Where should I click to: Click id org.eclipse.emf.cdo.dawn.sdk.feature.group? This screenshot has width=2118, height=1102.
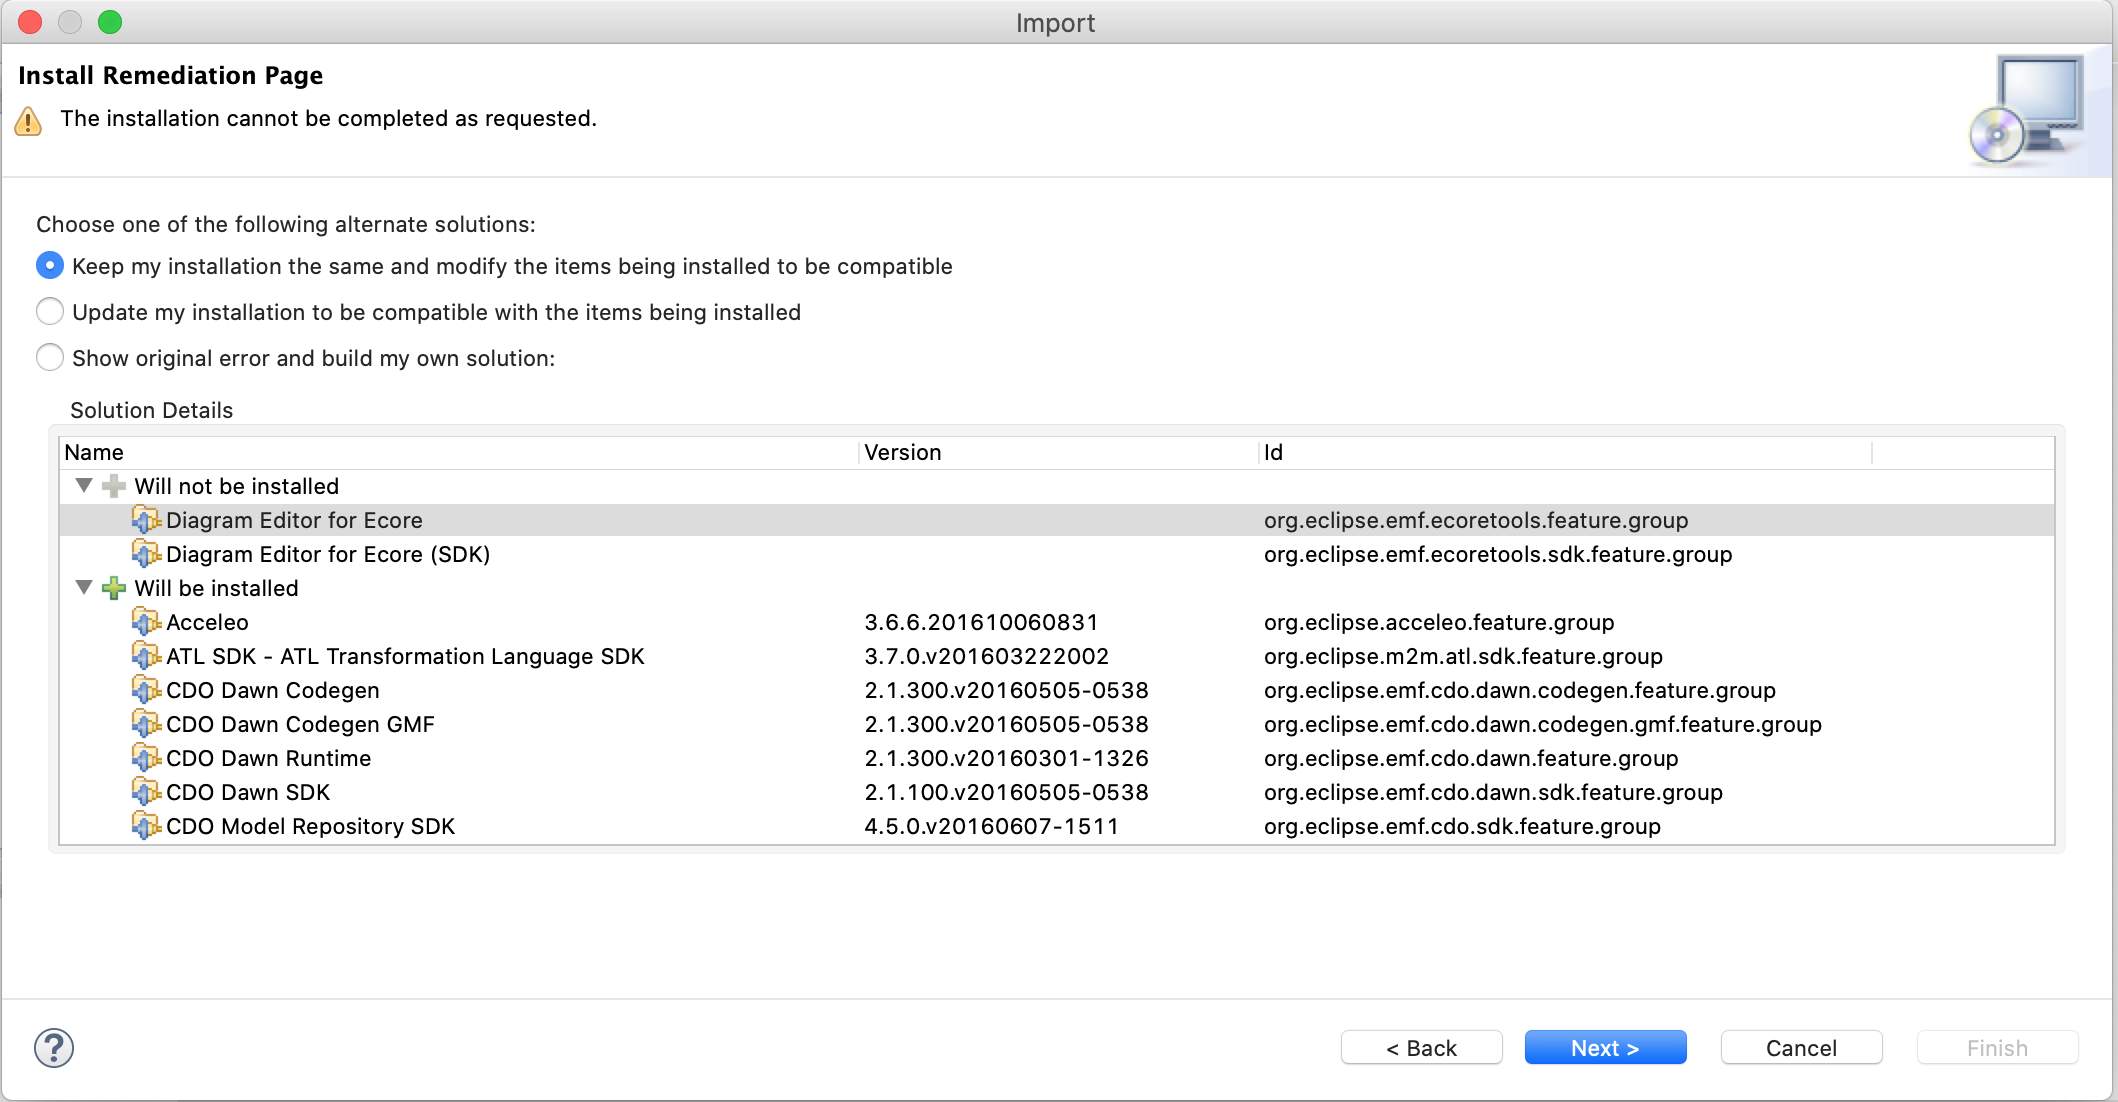coord(1493,792)
